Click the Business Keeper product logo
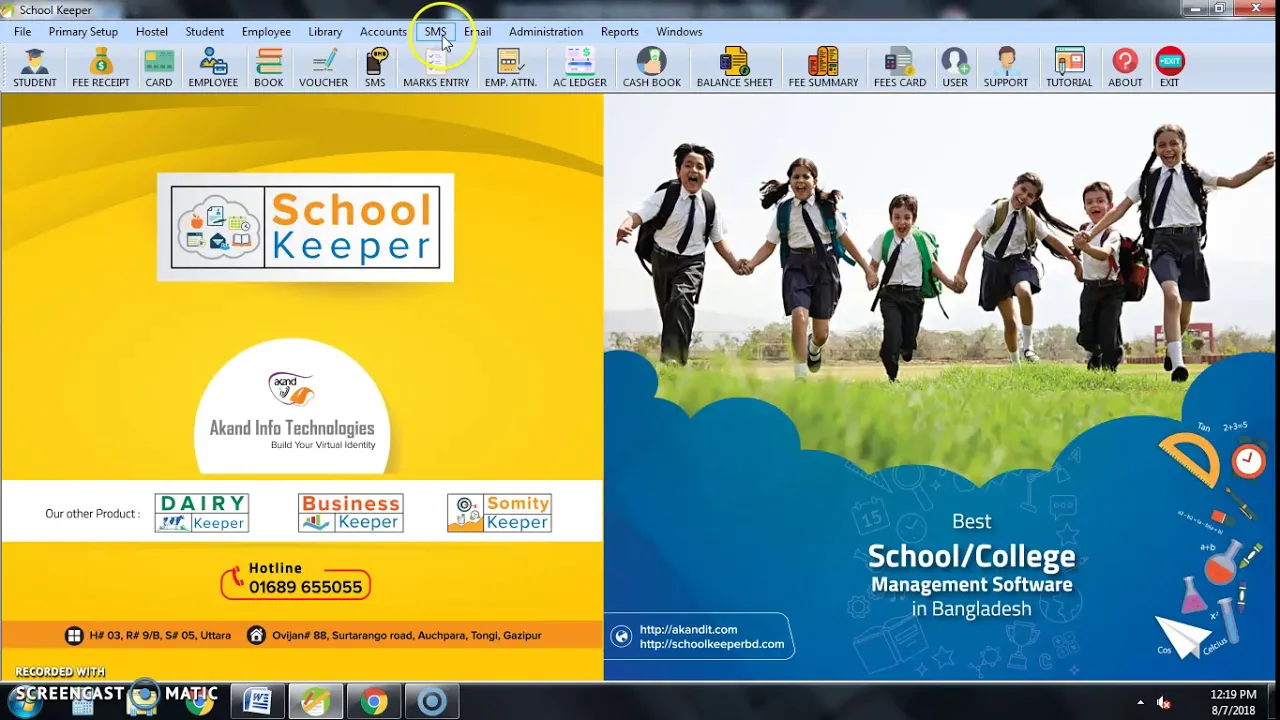Viewport: 1280px width, 720px height. click(x=351, y=513)
